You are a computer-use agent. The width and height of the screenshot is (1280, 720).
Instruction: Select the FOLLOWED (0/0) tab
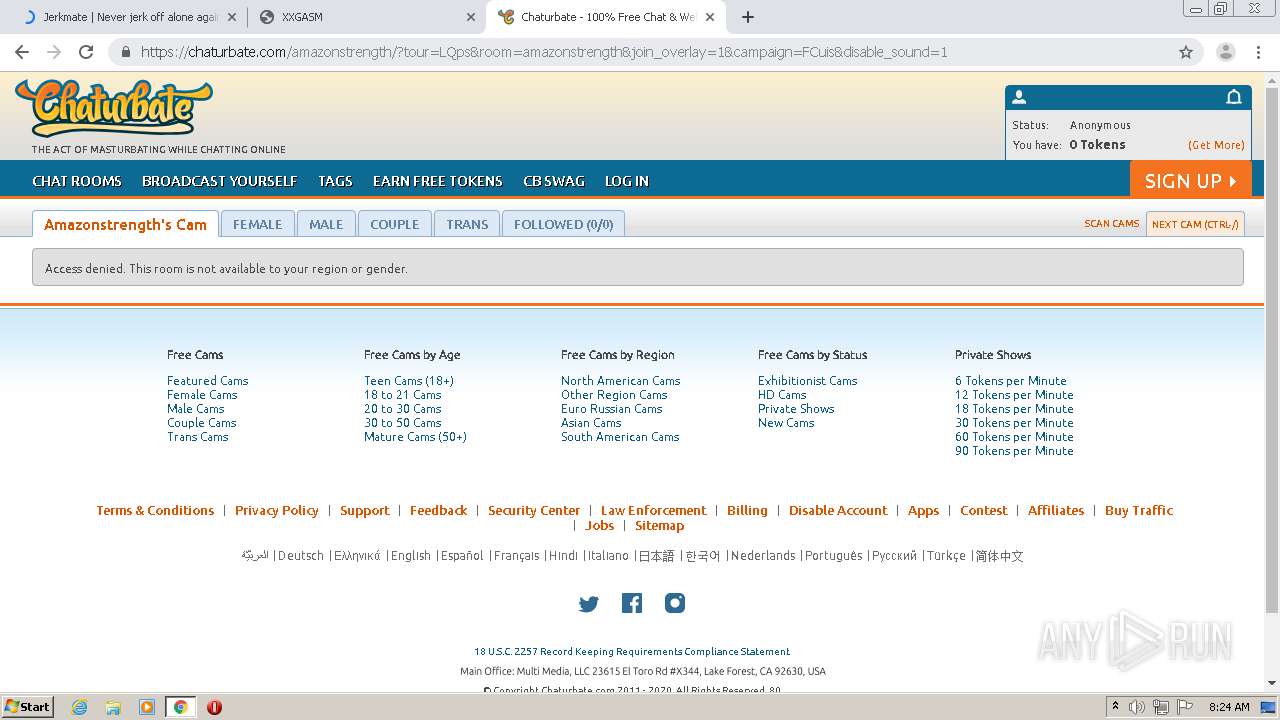(564, 224)
